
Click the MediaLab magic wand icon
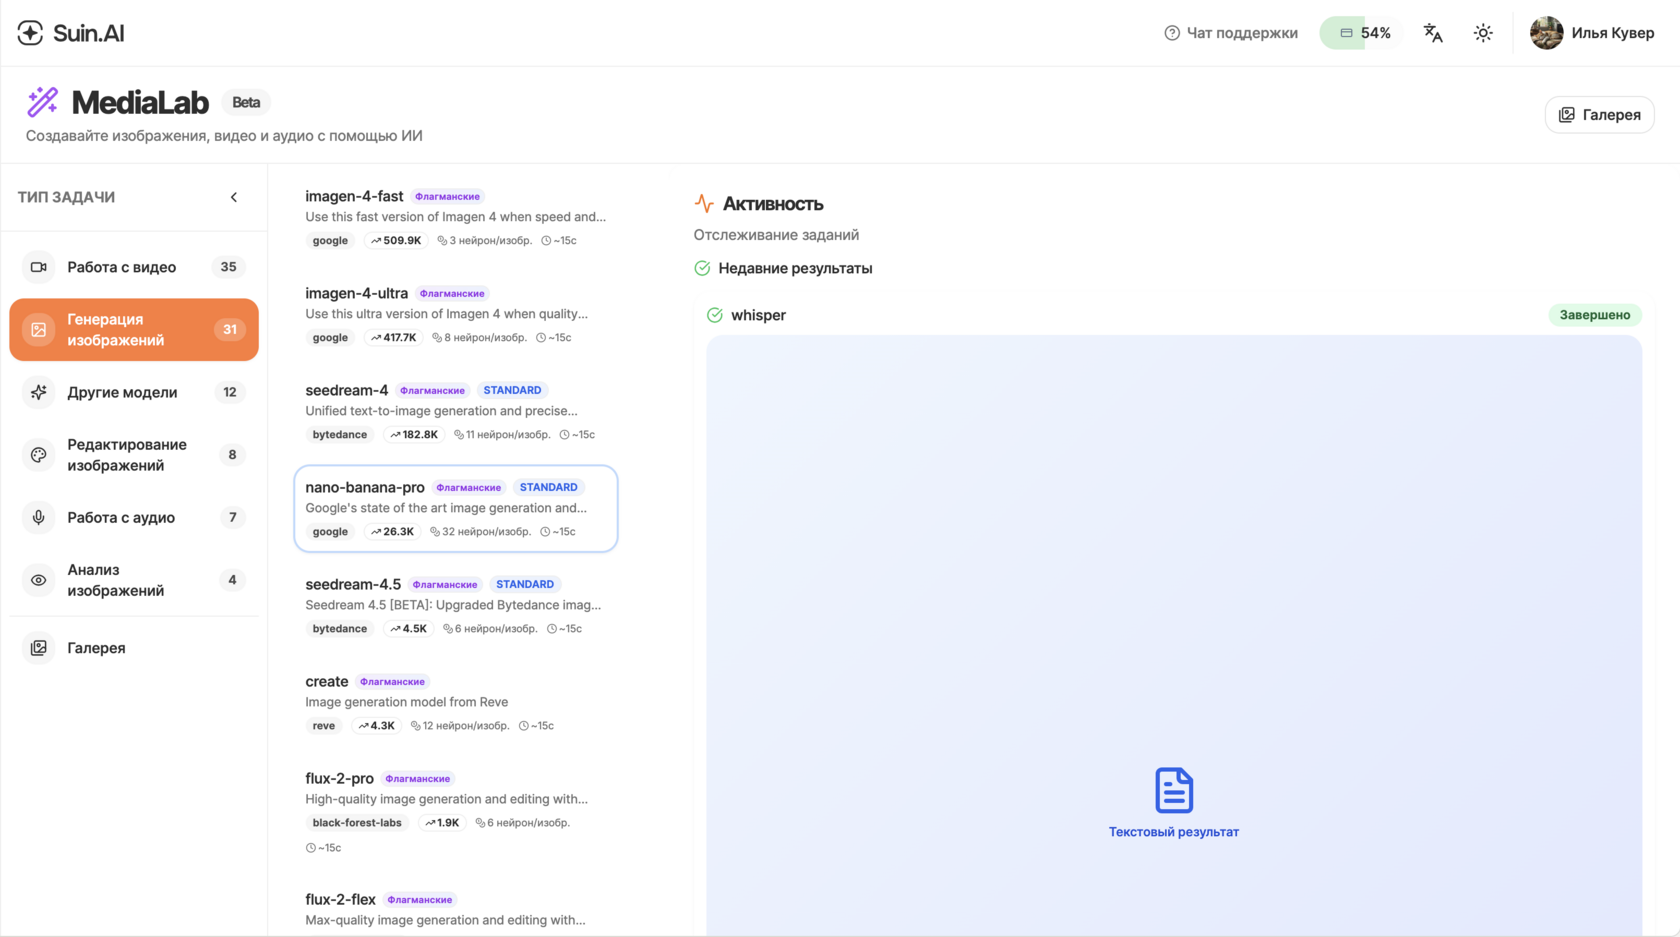(43, 101)
